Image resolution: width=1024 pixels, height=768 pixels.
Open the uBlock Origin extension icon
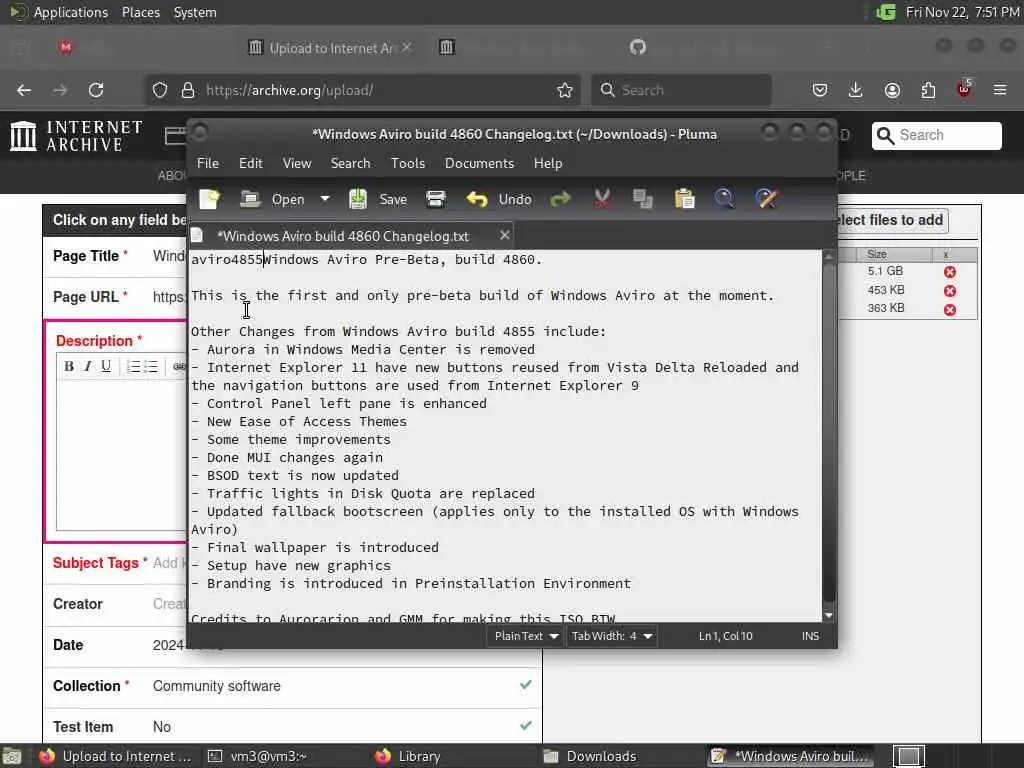964,89
